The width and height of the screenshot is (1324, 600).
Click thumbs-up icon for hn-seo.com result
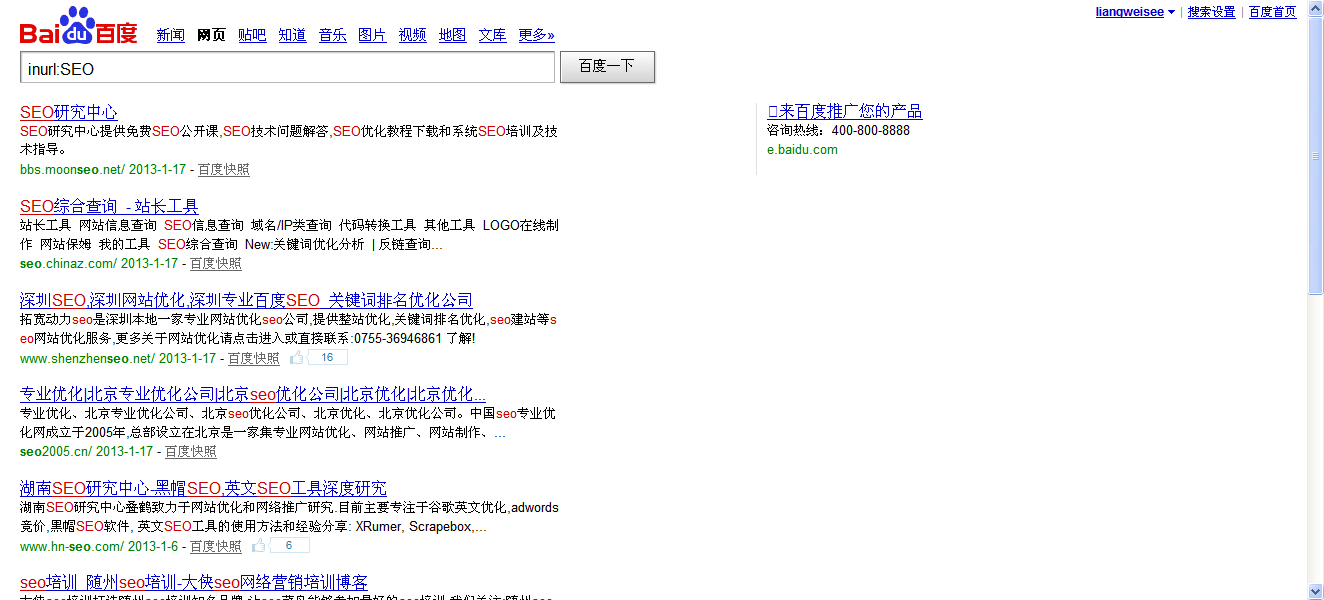tap(259, 546)
